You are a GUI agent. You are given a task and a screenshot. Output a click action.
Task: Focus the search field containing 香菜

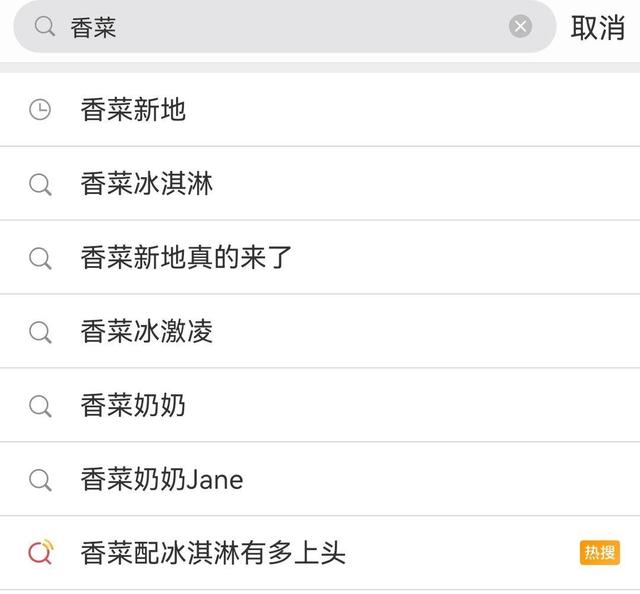[x=94, y=28]
